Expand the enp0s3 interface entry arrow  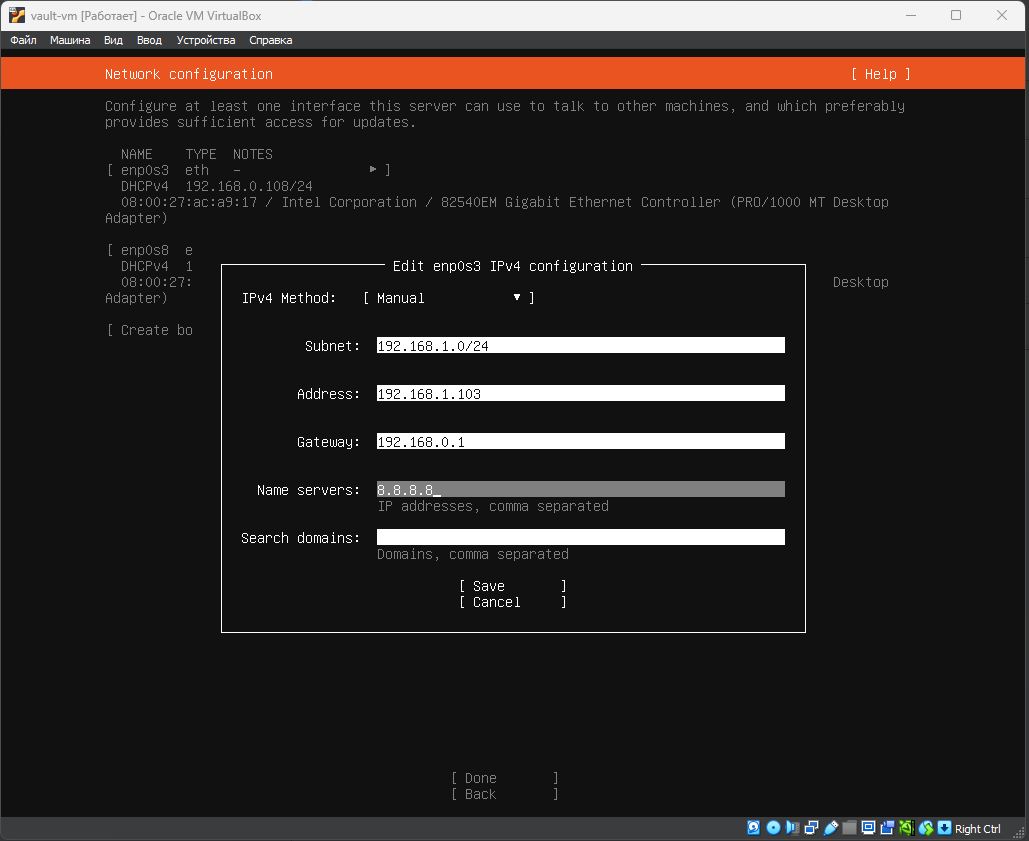point(373,169)
